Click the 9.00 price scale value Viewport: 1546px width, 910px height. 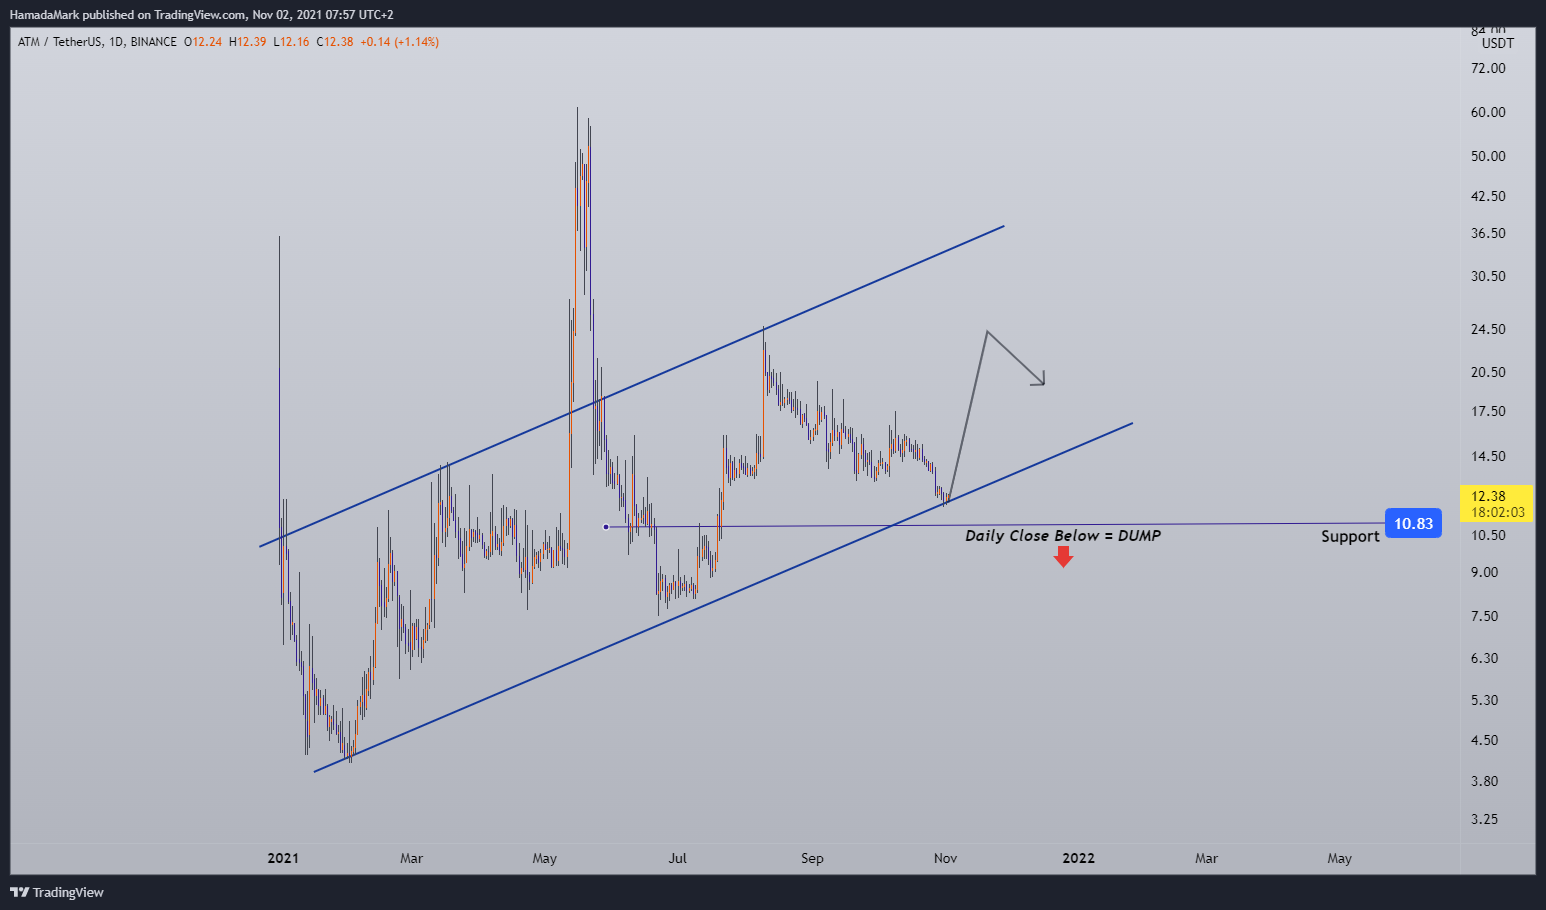pyautogui.click(x=1485, y=572)
